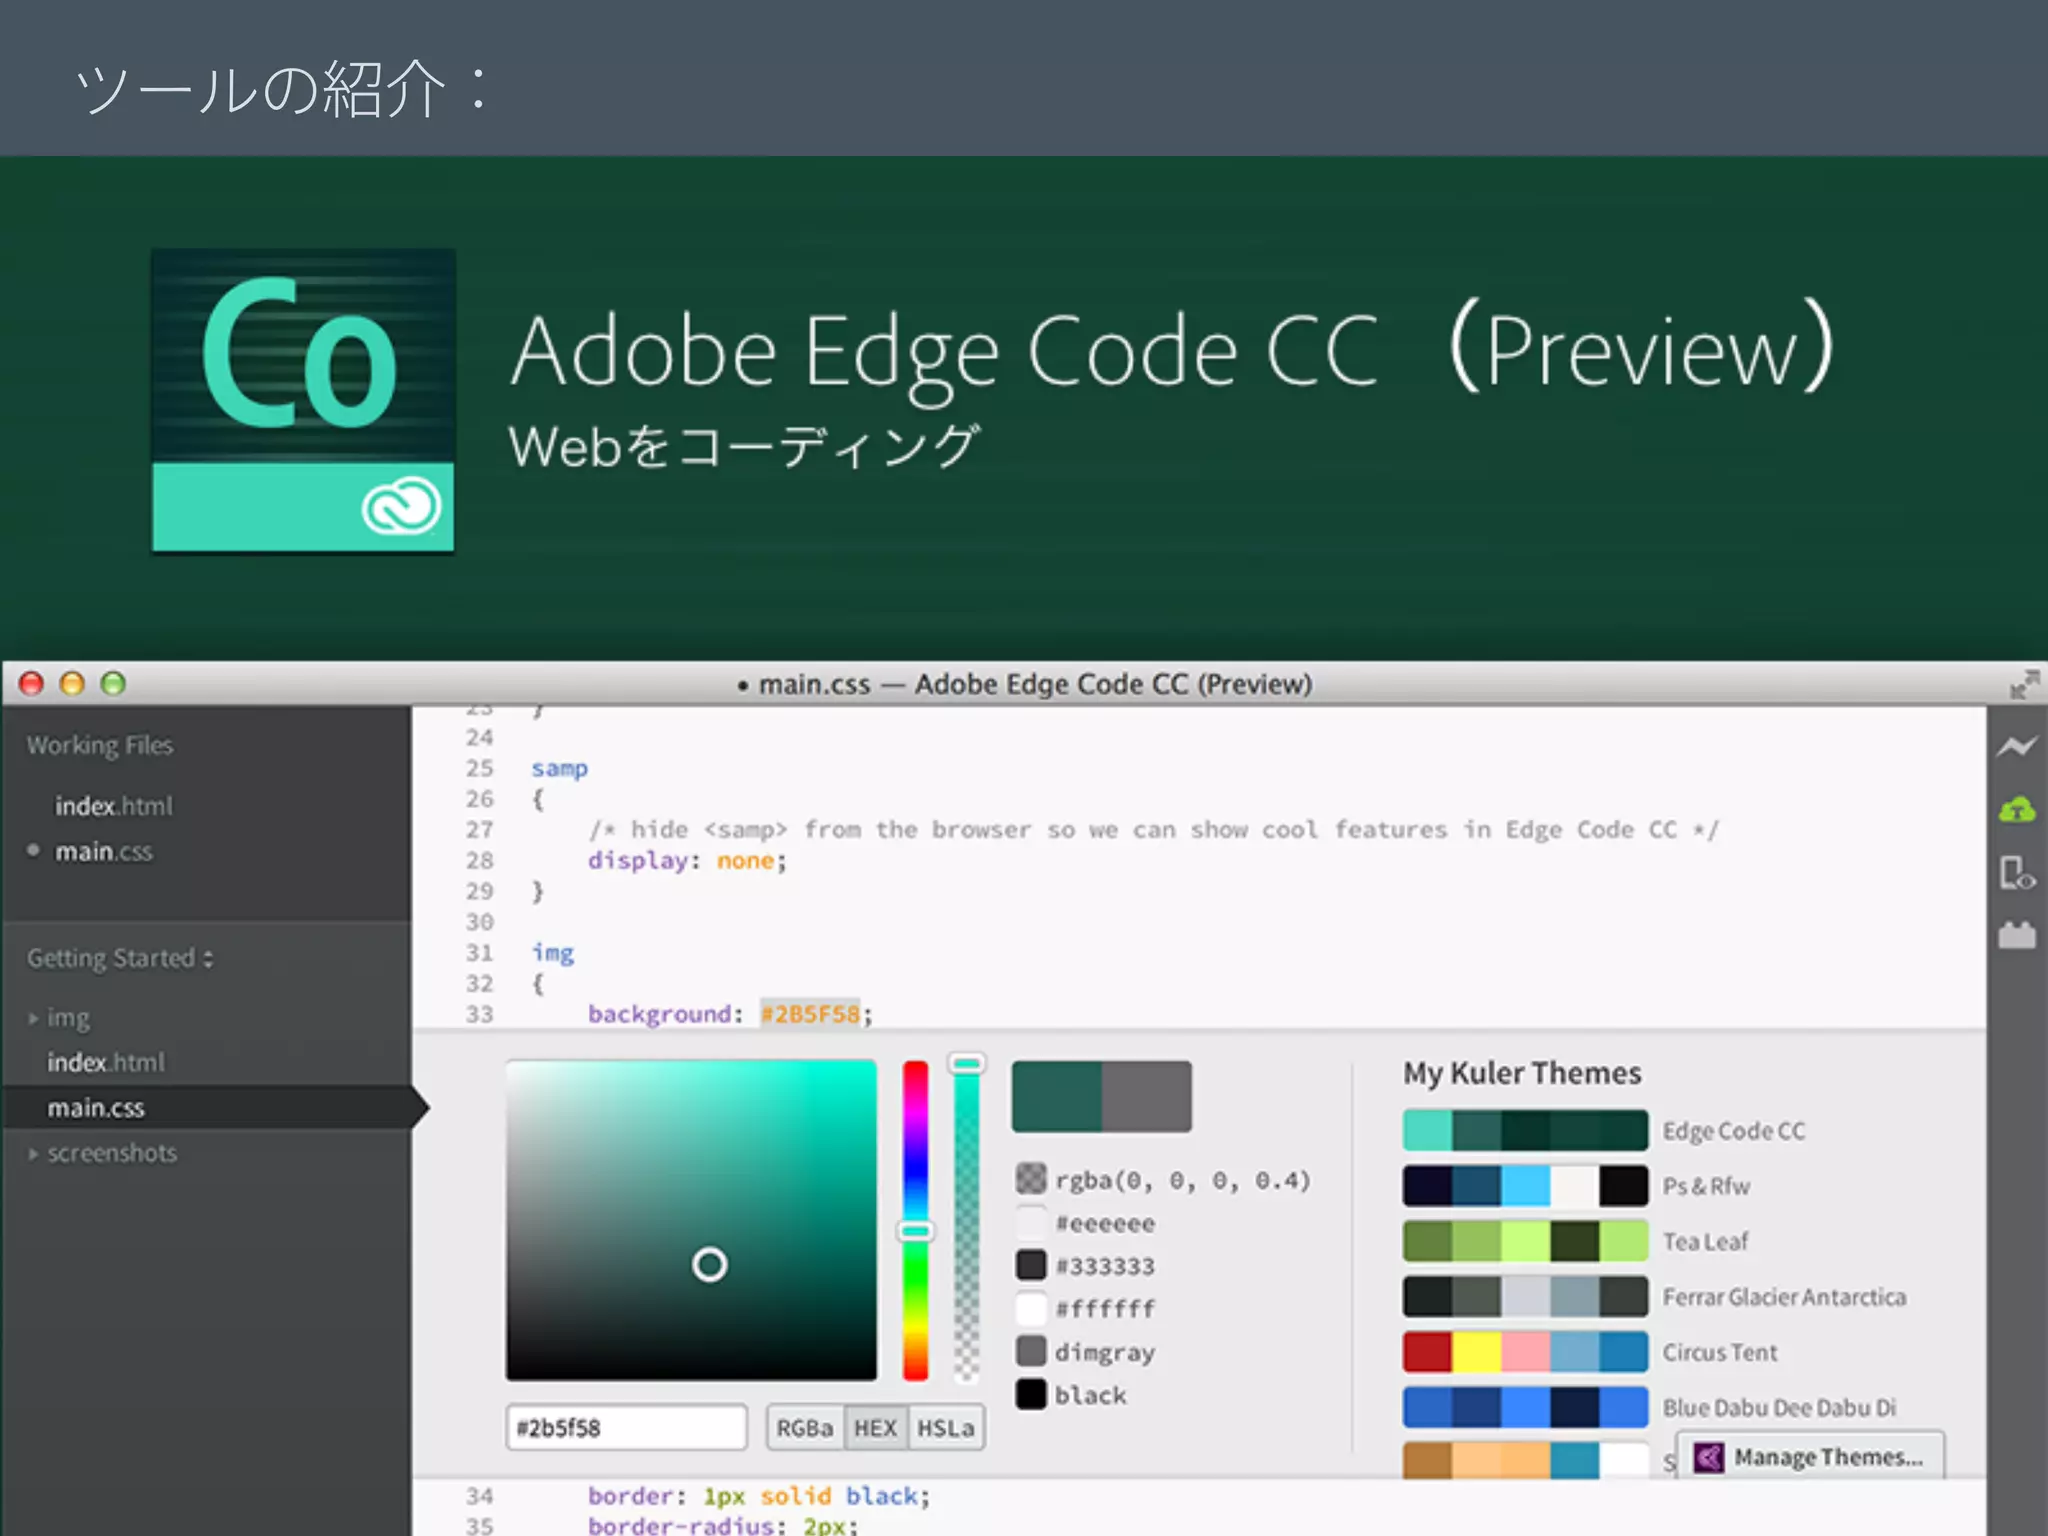Open index.html in project tree
The height and width of the screenshot is (1536, 2048).
tap(106, 1062)
